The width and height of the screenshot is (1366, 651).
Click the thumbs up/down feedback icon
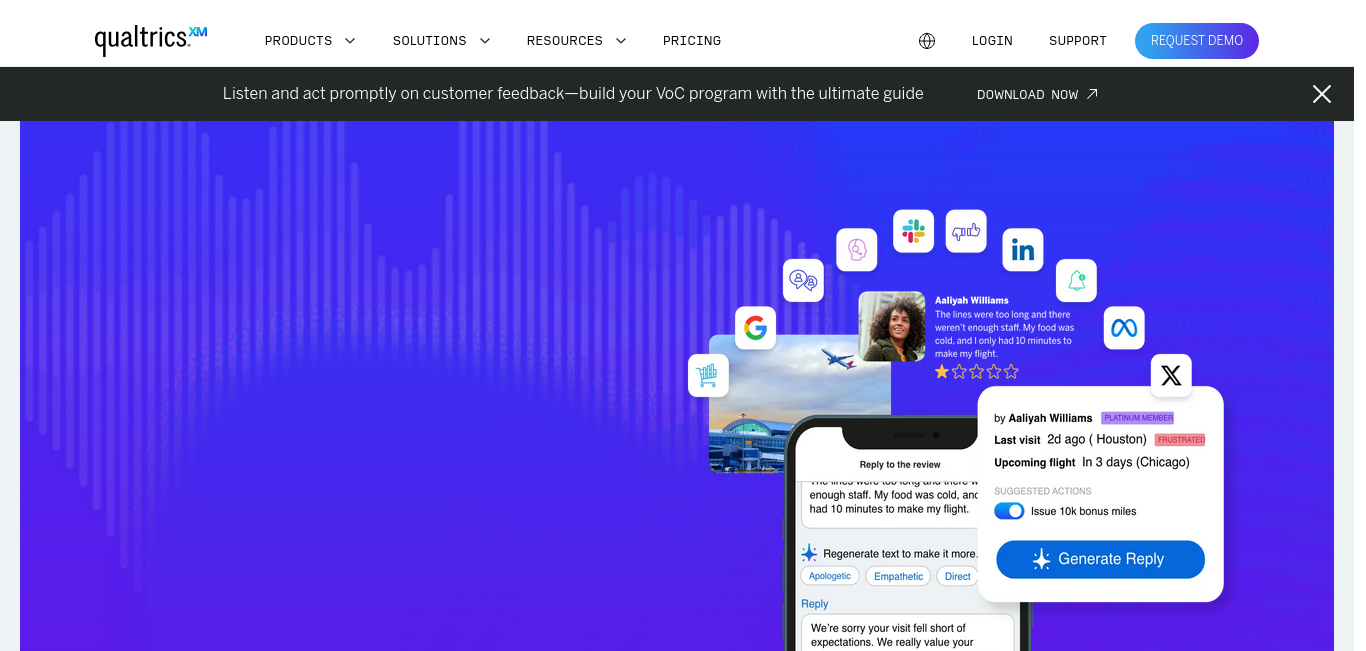coord(966,231)
